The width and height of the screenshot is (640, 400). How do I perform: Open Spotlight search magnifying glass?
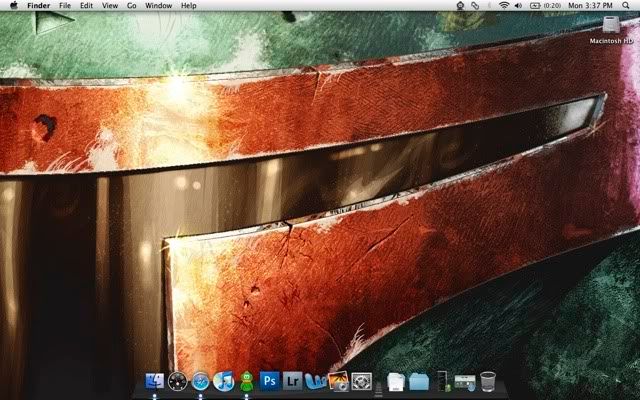627,6
